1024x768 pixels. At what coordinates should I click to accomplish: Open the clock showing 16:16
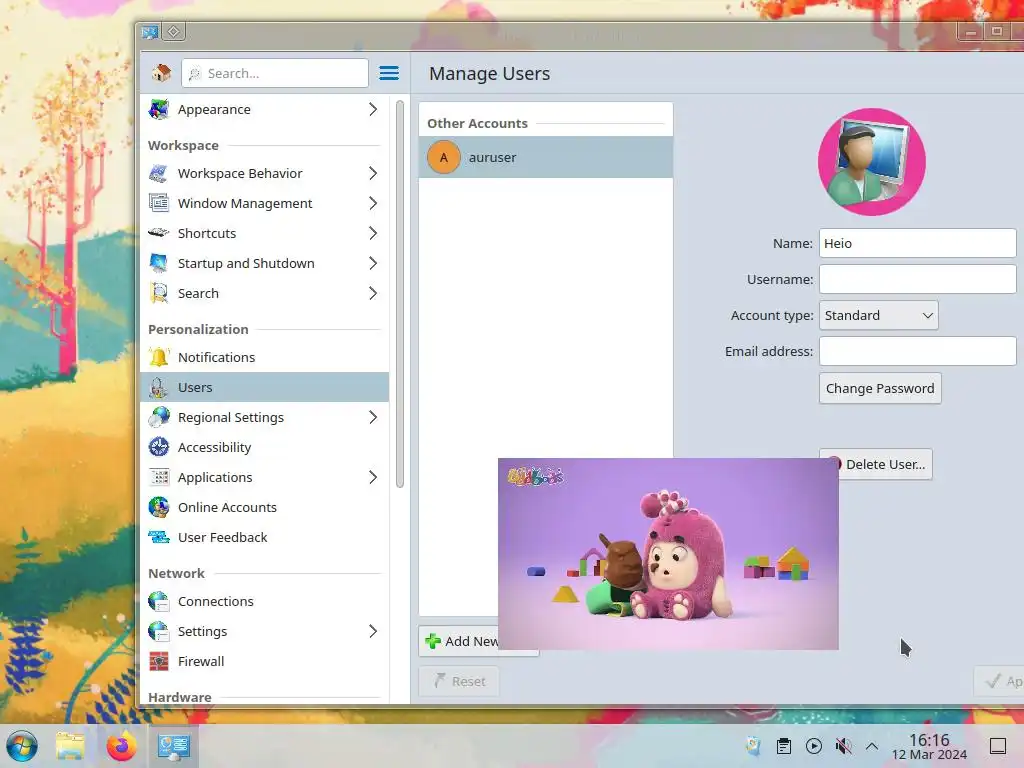click(929, 746)
